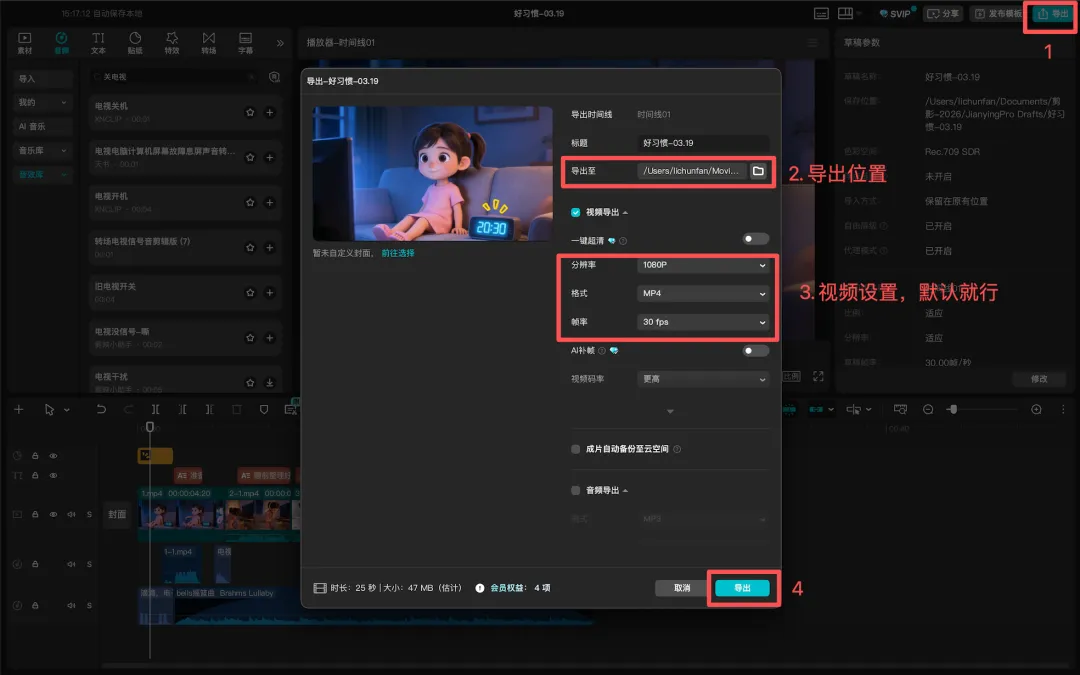The width and height of the screenshot is (1080, 675).
Task: Click the timeline zoom-in magnifier icon
Action: (x=1036, y=409)
